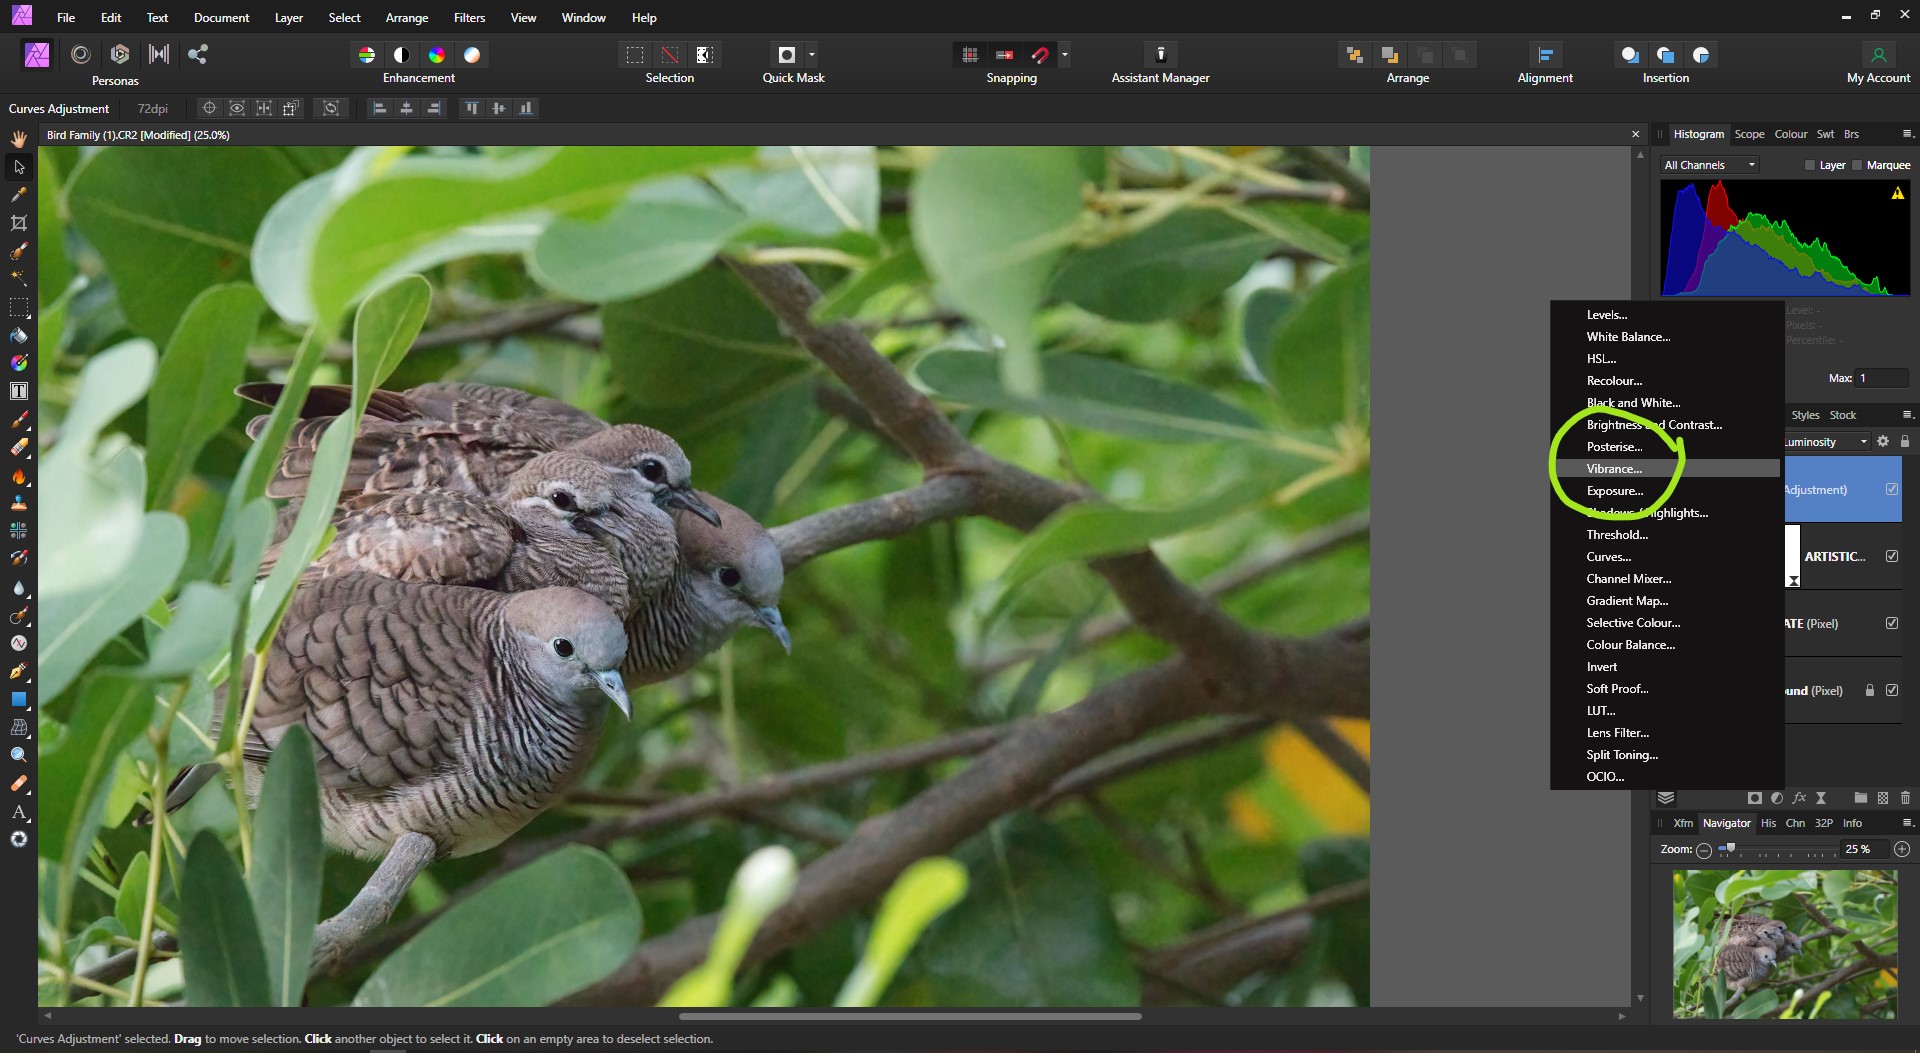Screen dimensions: 1920x1053
Task: Enable the Marquee checkbox in Histogram
Action: [x=1857, y=165]
